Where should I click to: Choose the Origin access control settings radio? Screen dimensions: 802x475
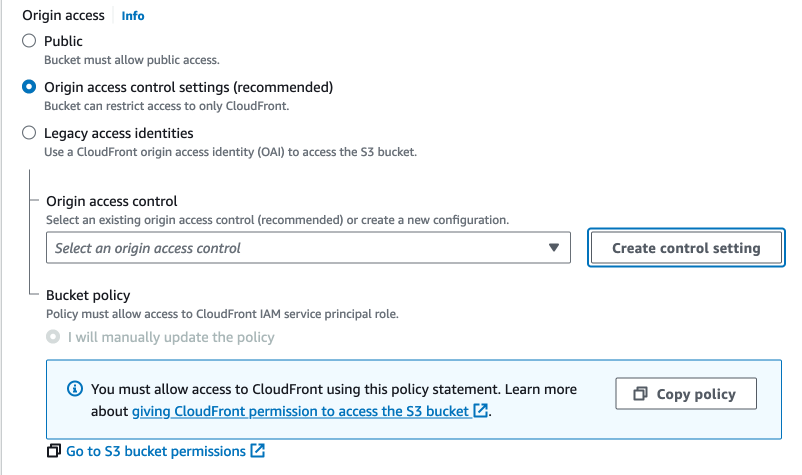(29, 87)
